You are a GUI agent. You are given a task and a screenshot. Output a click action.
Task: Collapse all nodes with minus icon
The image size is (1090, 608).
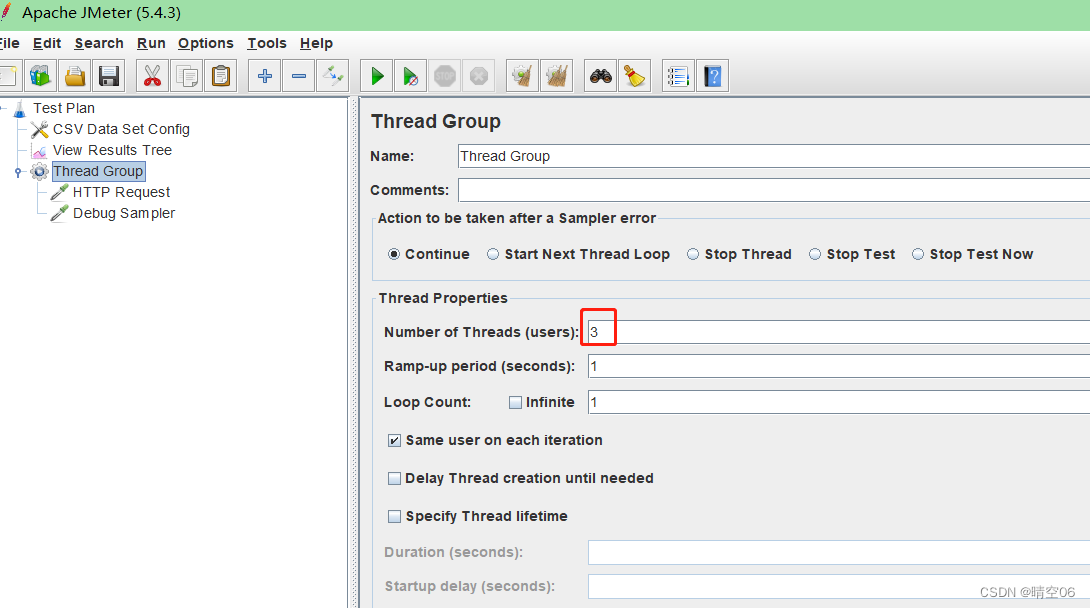(x=299, y=76)
